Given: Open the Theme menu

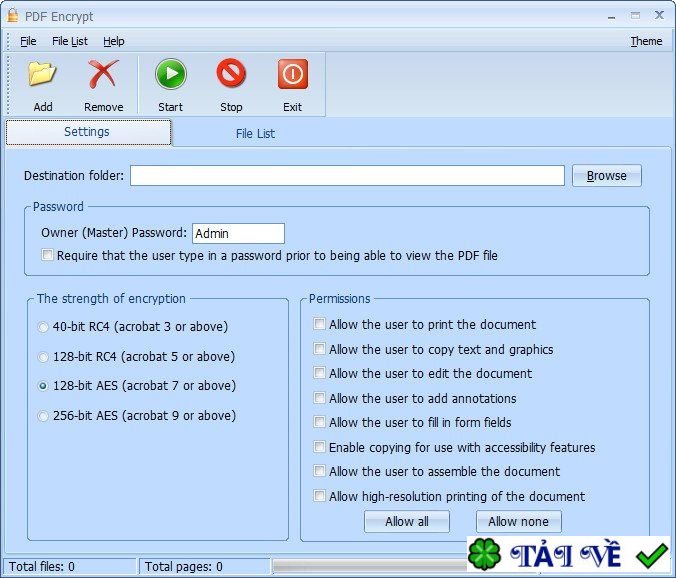Looking at the screenshot, I should (646, 41).
